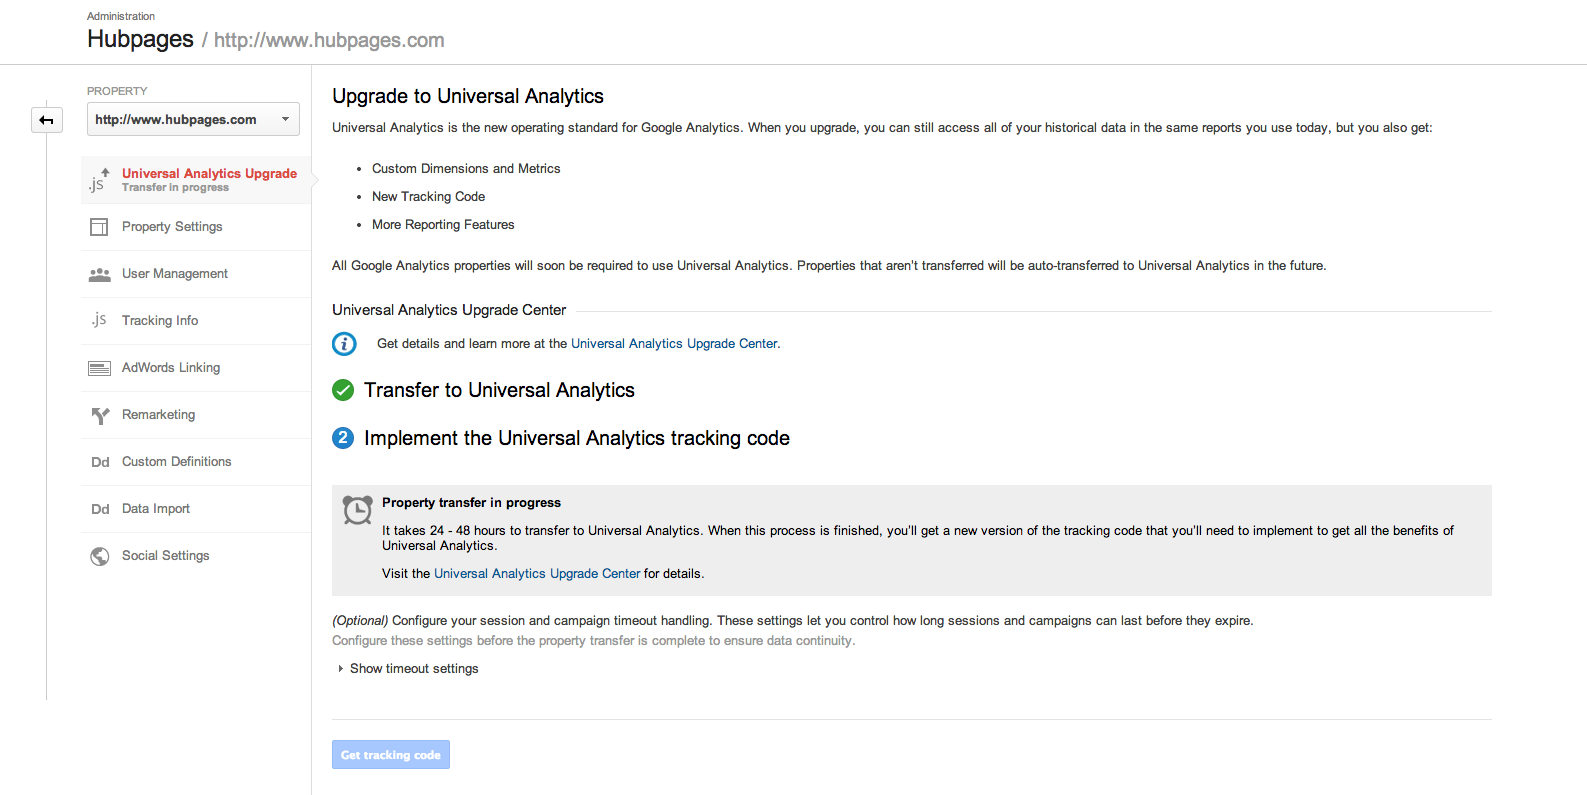The height and width of the screenshot is (795, 1587).
Task: Click the Remarketing fork icon
Action: [x=100, y=415]
